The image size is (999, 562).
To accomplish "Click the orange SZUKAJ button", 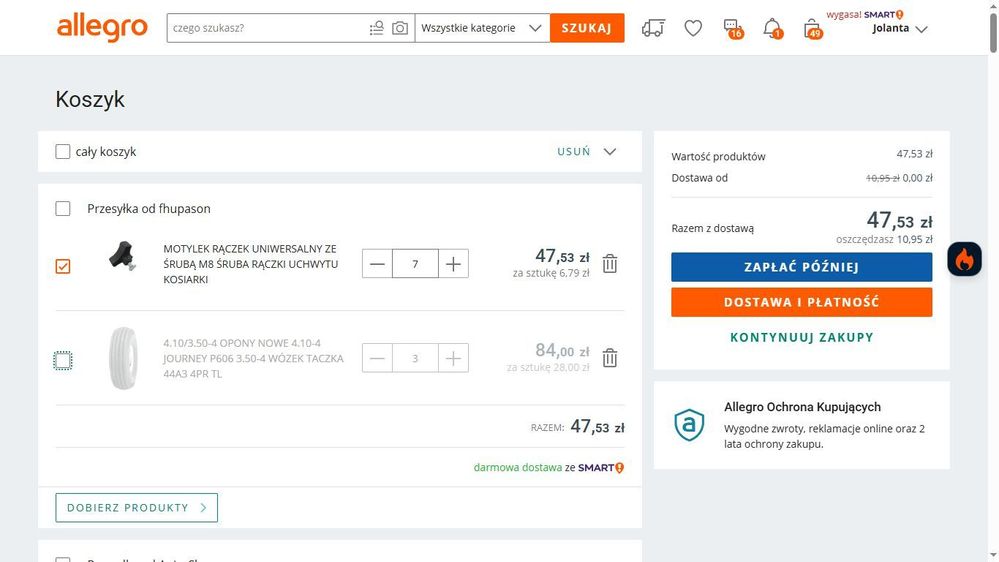I will coord(587,28).
